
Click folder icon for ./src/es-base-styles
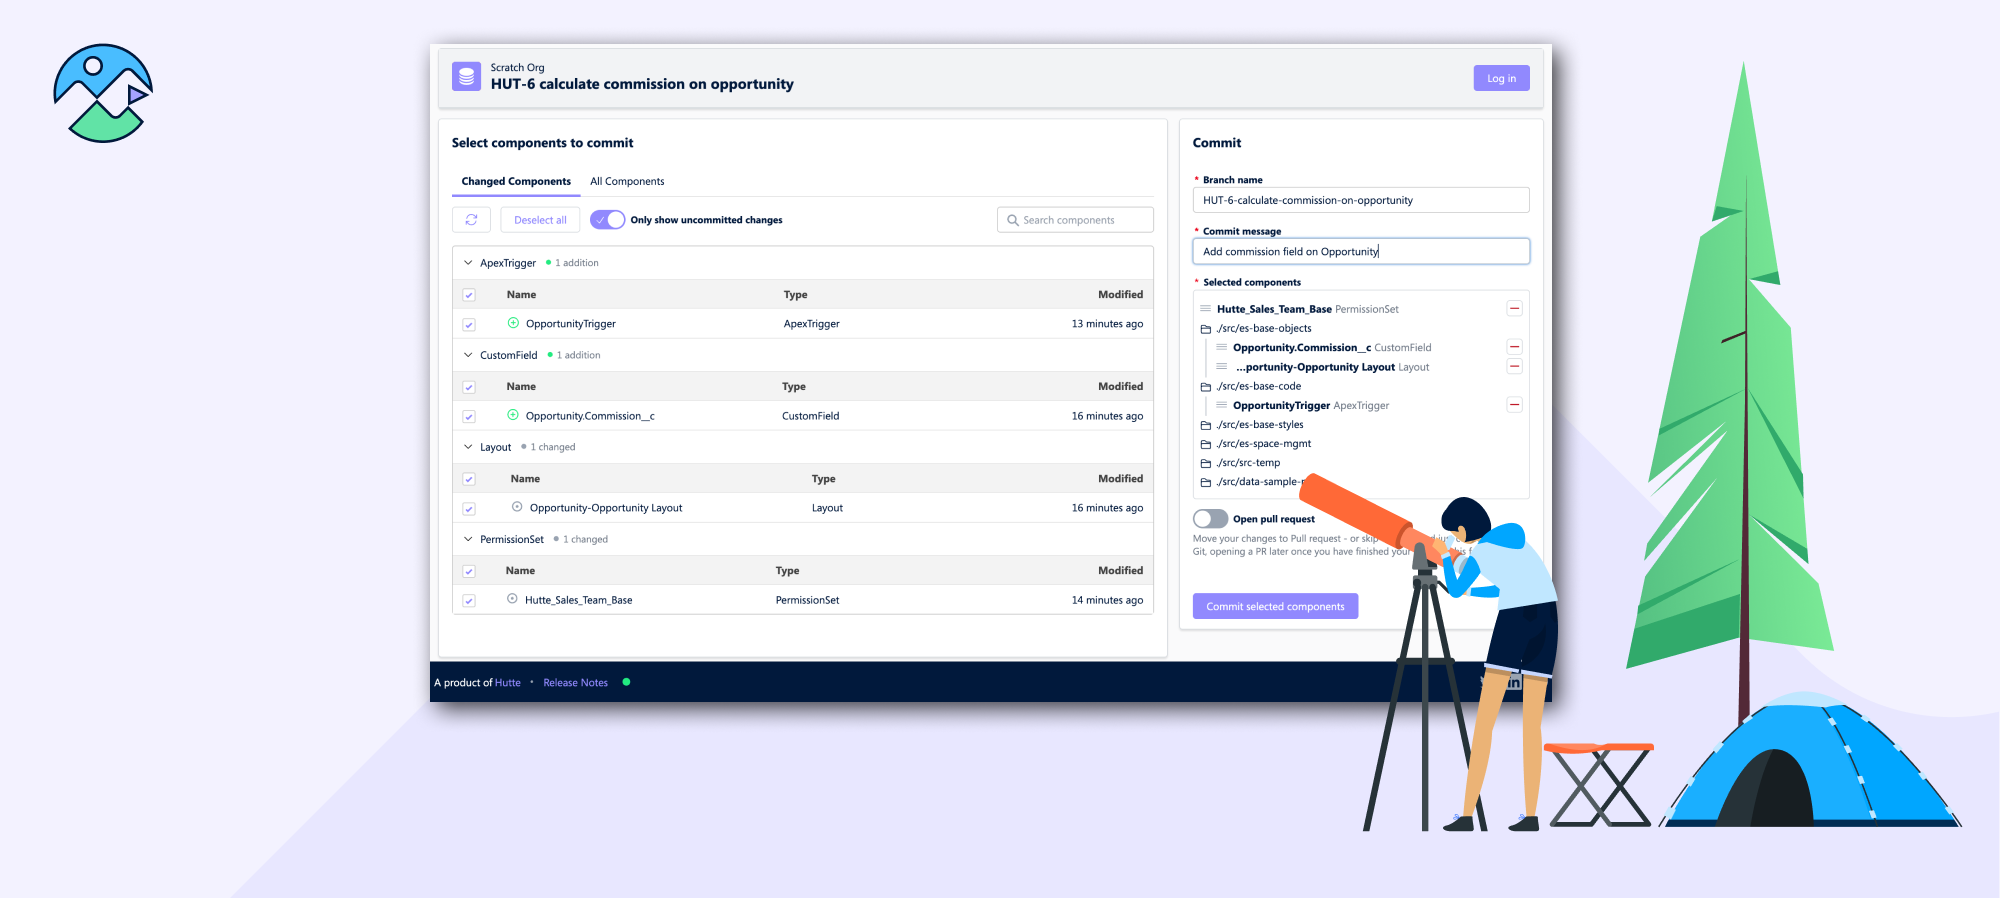[x=1205, y=425]
